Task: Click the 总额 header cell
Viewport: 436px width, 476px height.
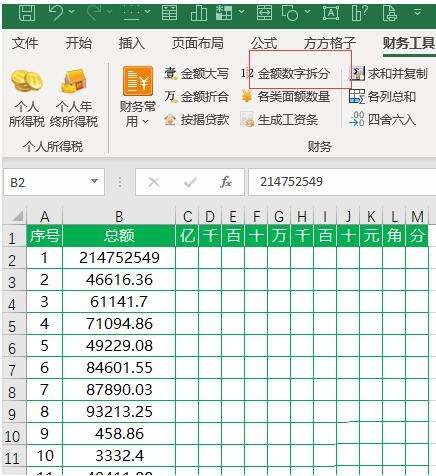Action: (119, 236)
